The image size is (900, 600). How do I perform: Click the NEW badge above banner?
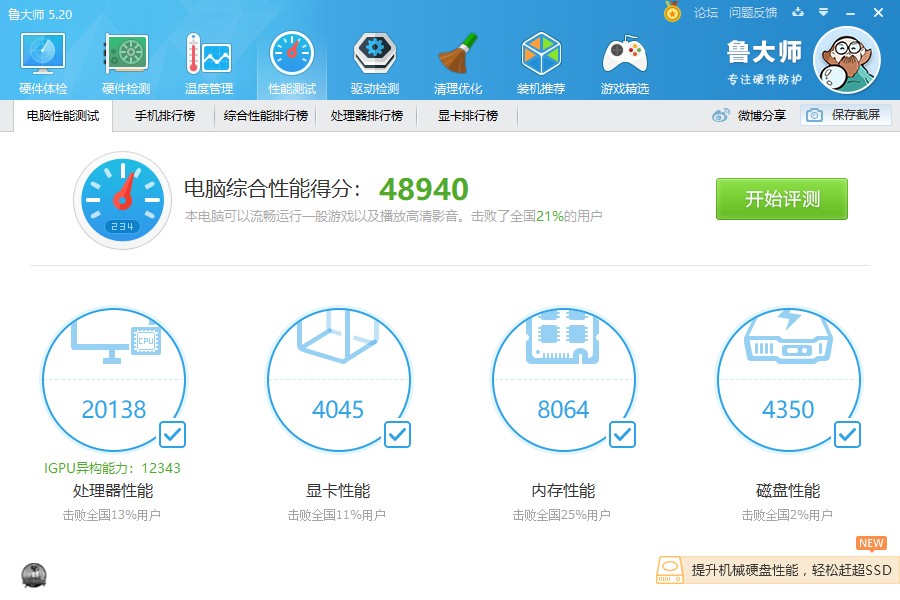click(x=871, y=543)
